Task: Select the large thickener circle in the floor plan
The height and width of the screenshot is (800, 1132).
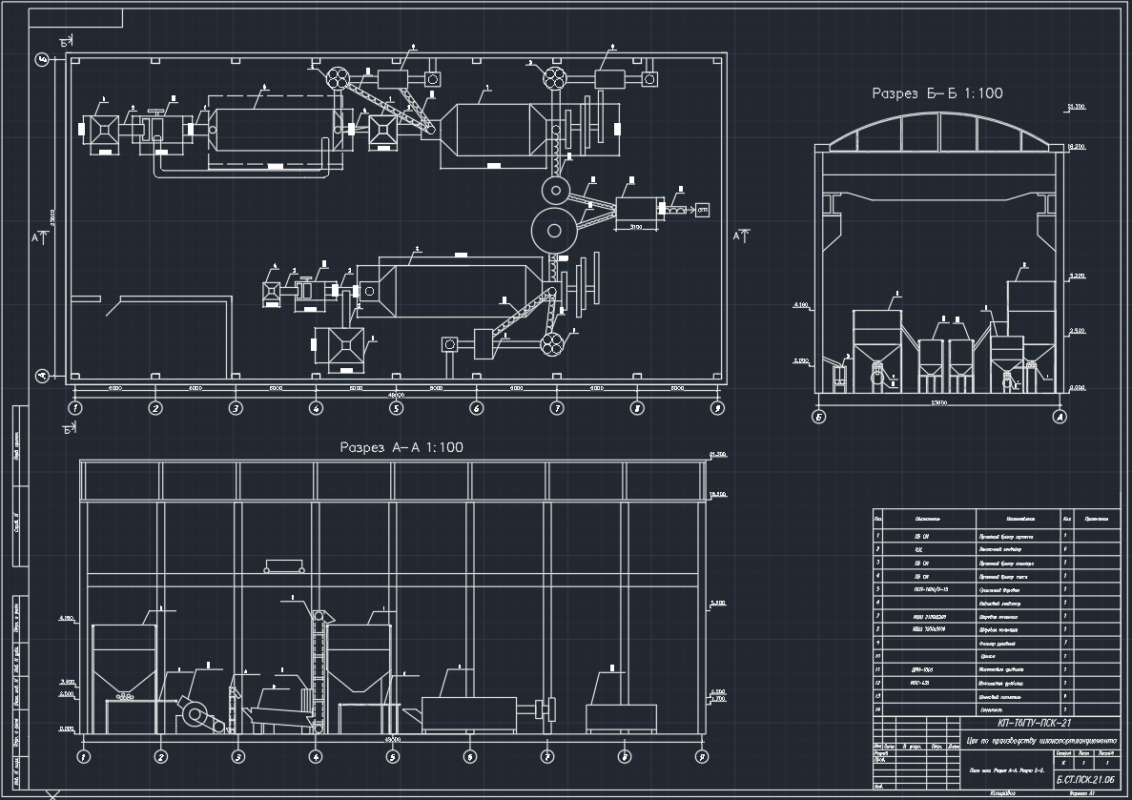Action: click(554, 231)
